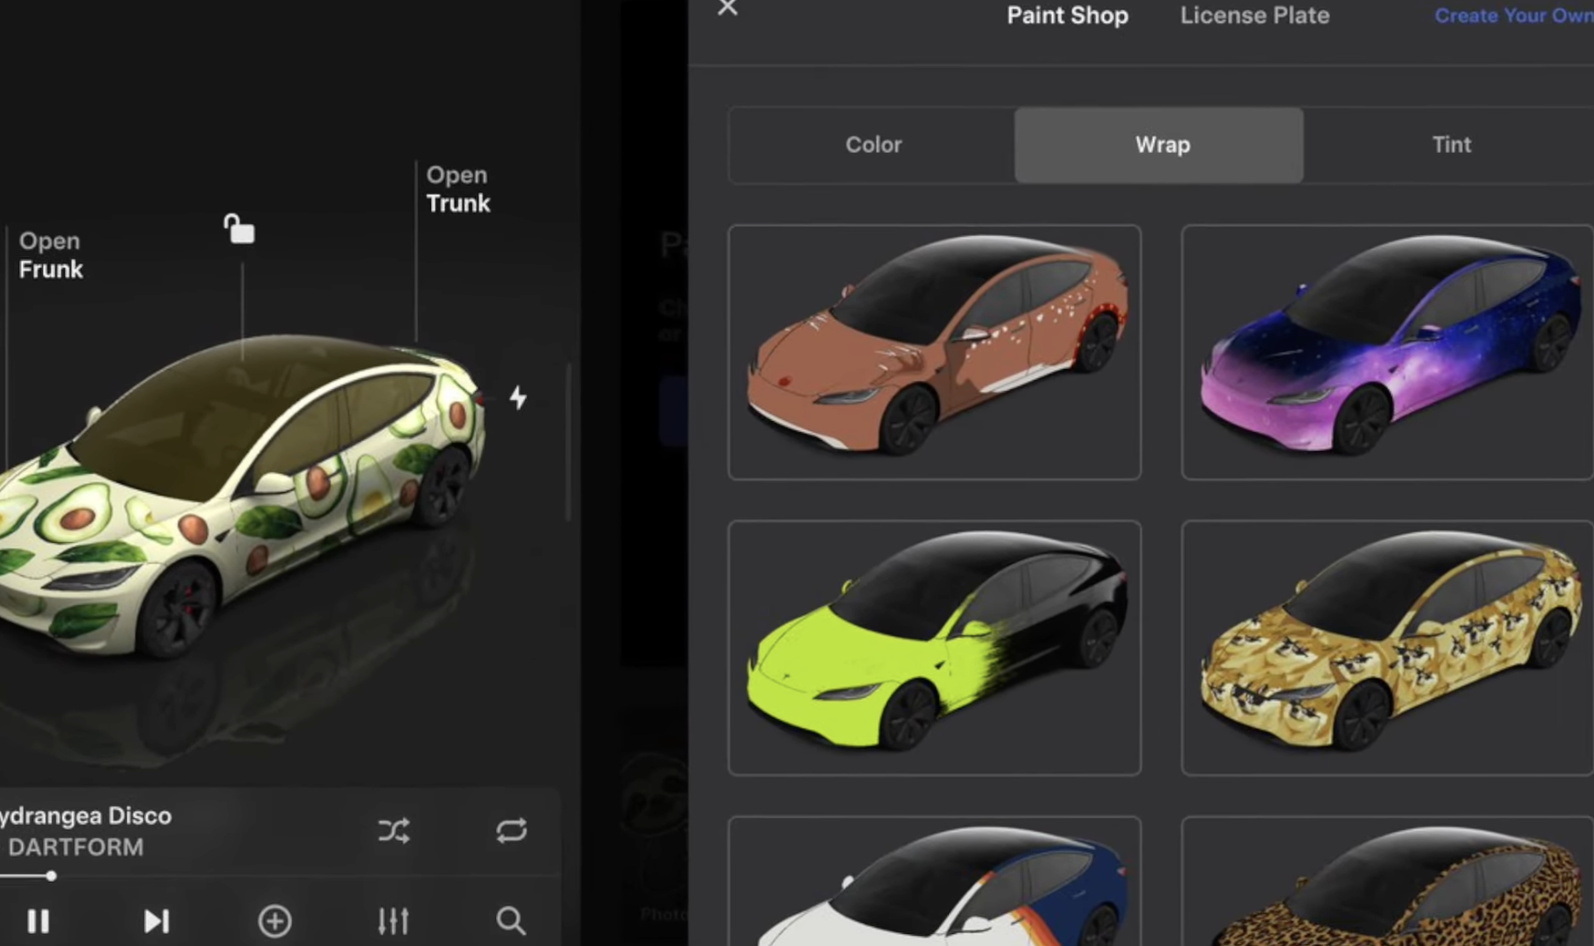Click Open Frunk button

(x=50, y=255)
